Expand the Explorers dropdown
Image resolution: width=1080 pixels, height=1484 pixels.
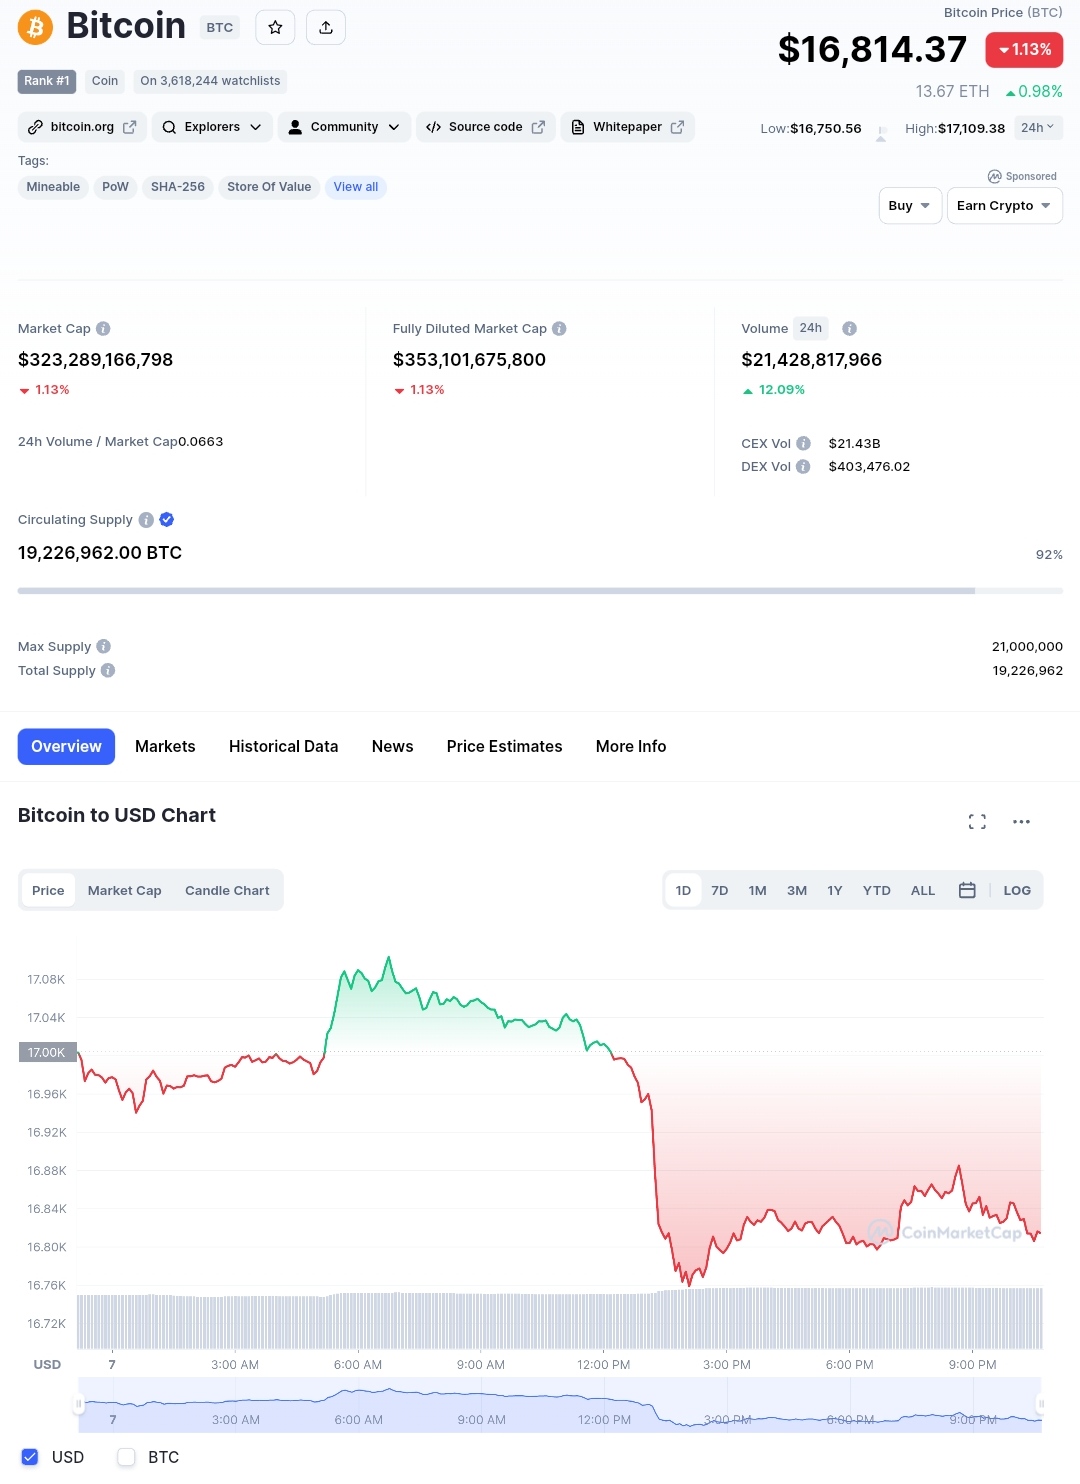[x=212, y=127]
